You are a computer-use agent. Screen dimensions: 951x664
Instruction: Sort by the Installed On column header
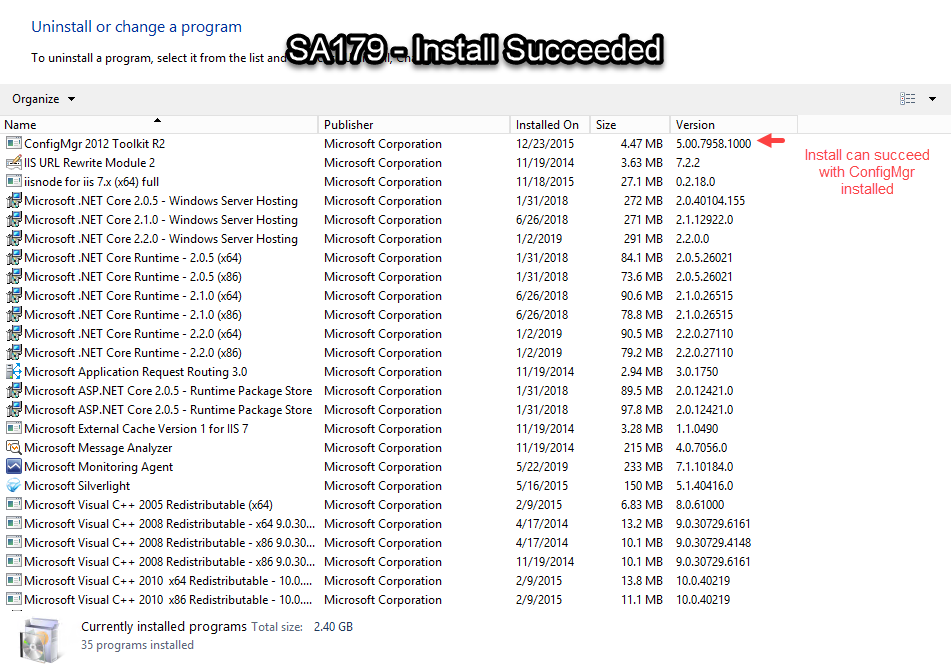[x=548, y=125]
